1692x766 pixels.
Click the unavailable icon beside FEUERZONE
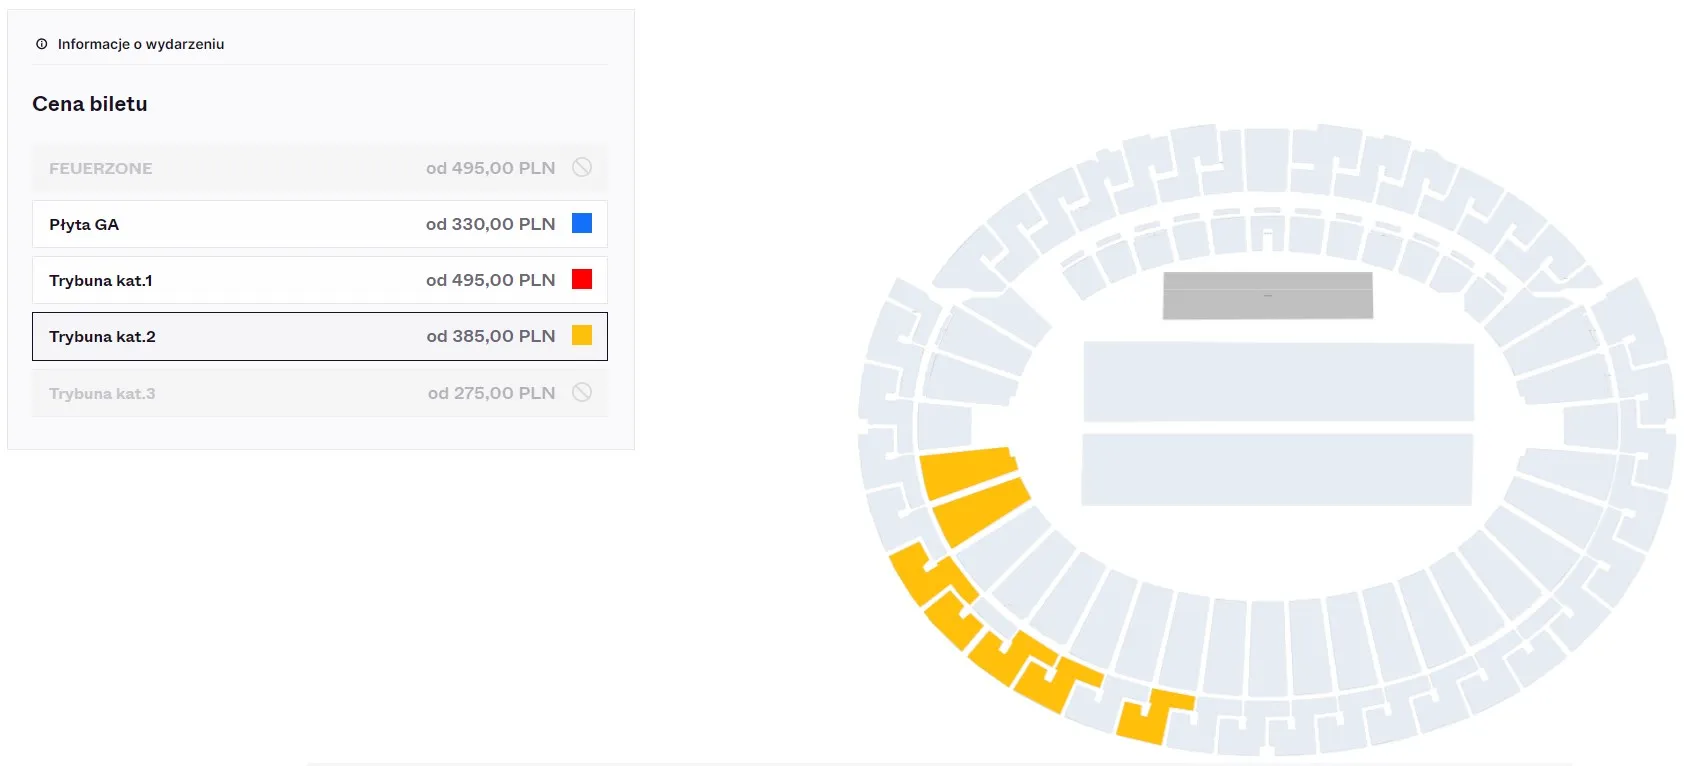pyautogui.click(x=582, y=167)
